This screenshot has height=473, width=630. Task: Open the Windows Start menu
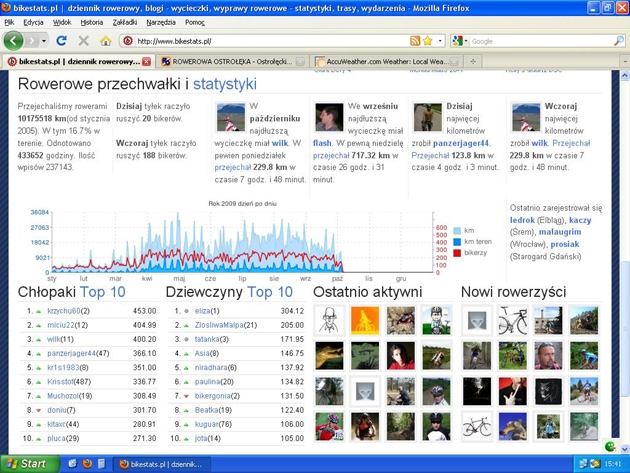tap(28, 464)
